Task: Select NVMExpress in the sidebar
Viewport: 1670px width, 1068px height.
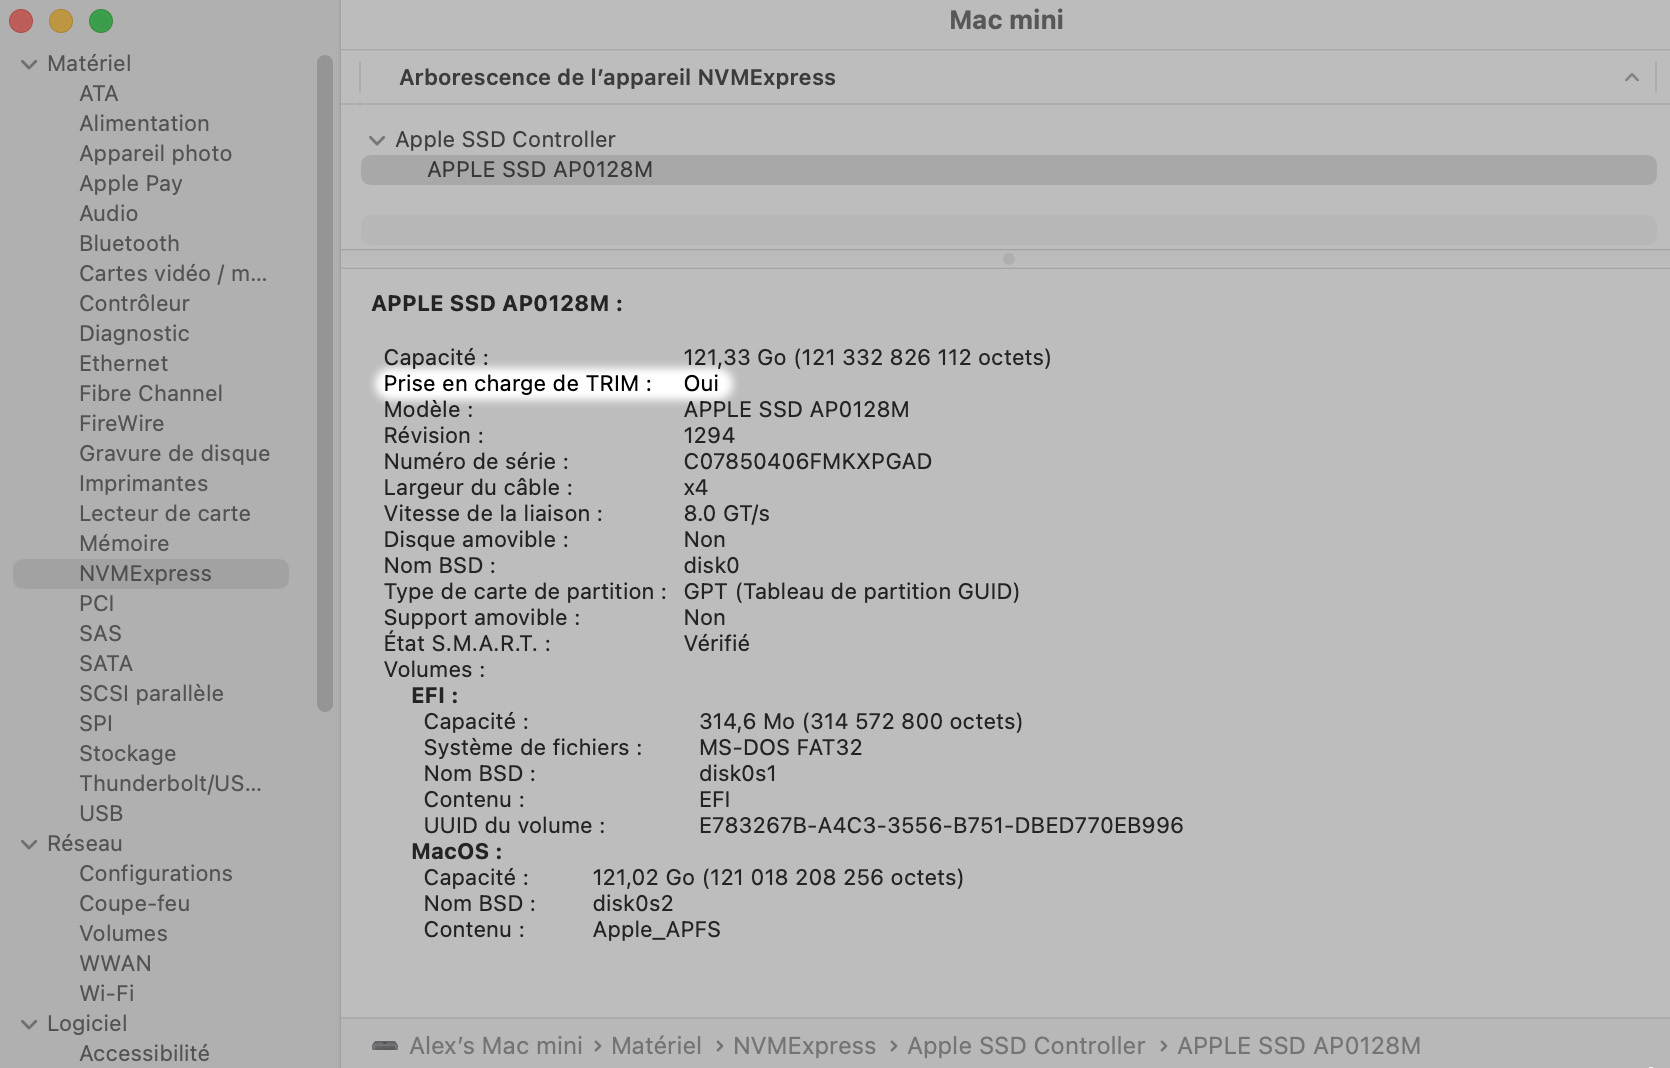Action: pyautogui.click(x=151, y=573)
